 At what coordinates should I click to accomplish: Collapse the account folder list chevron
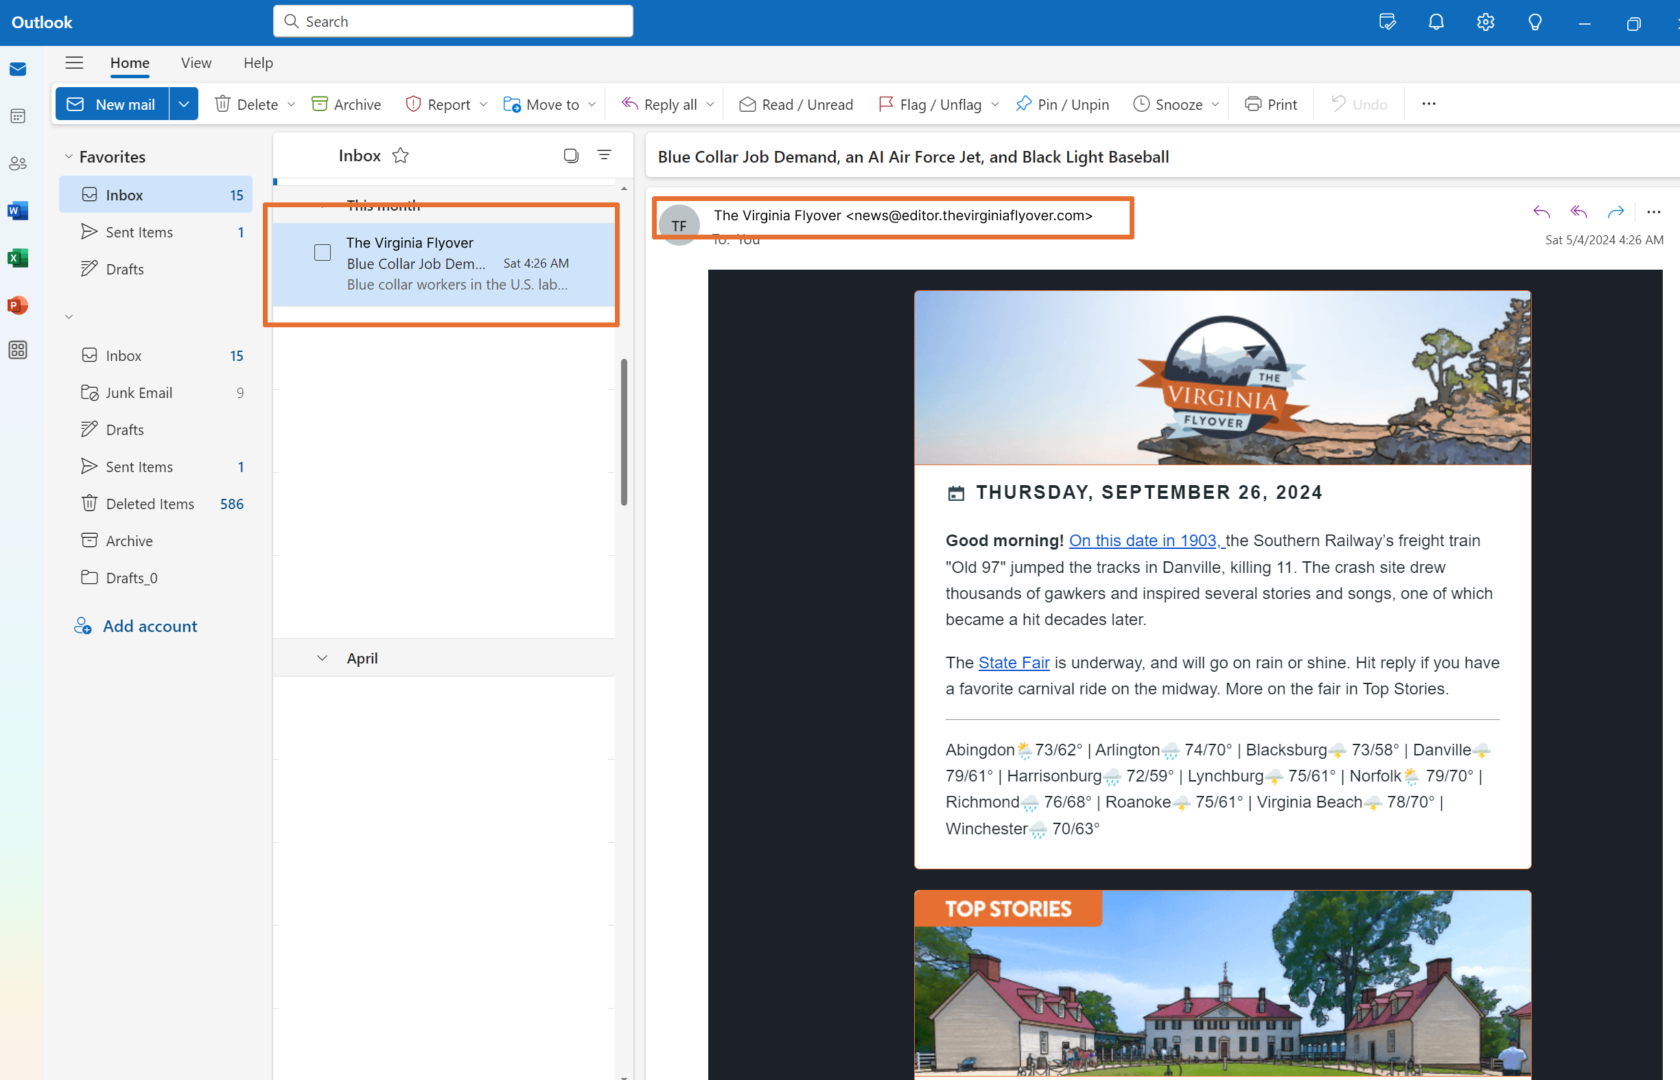pyautogui.click(x=68, y=317)
